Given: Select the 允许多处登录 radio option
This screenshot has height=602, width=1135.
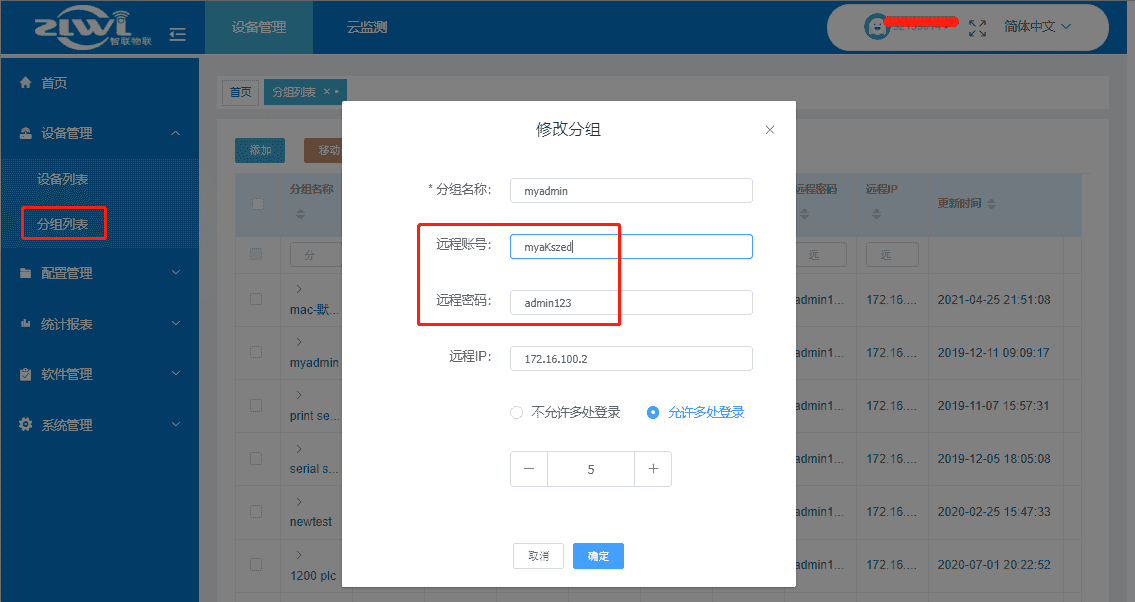Looking at the screenshot, I should point(653,412).
